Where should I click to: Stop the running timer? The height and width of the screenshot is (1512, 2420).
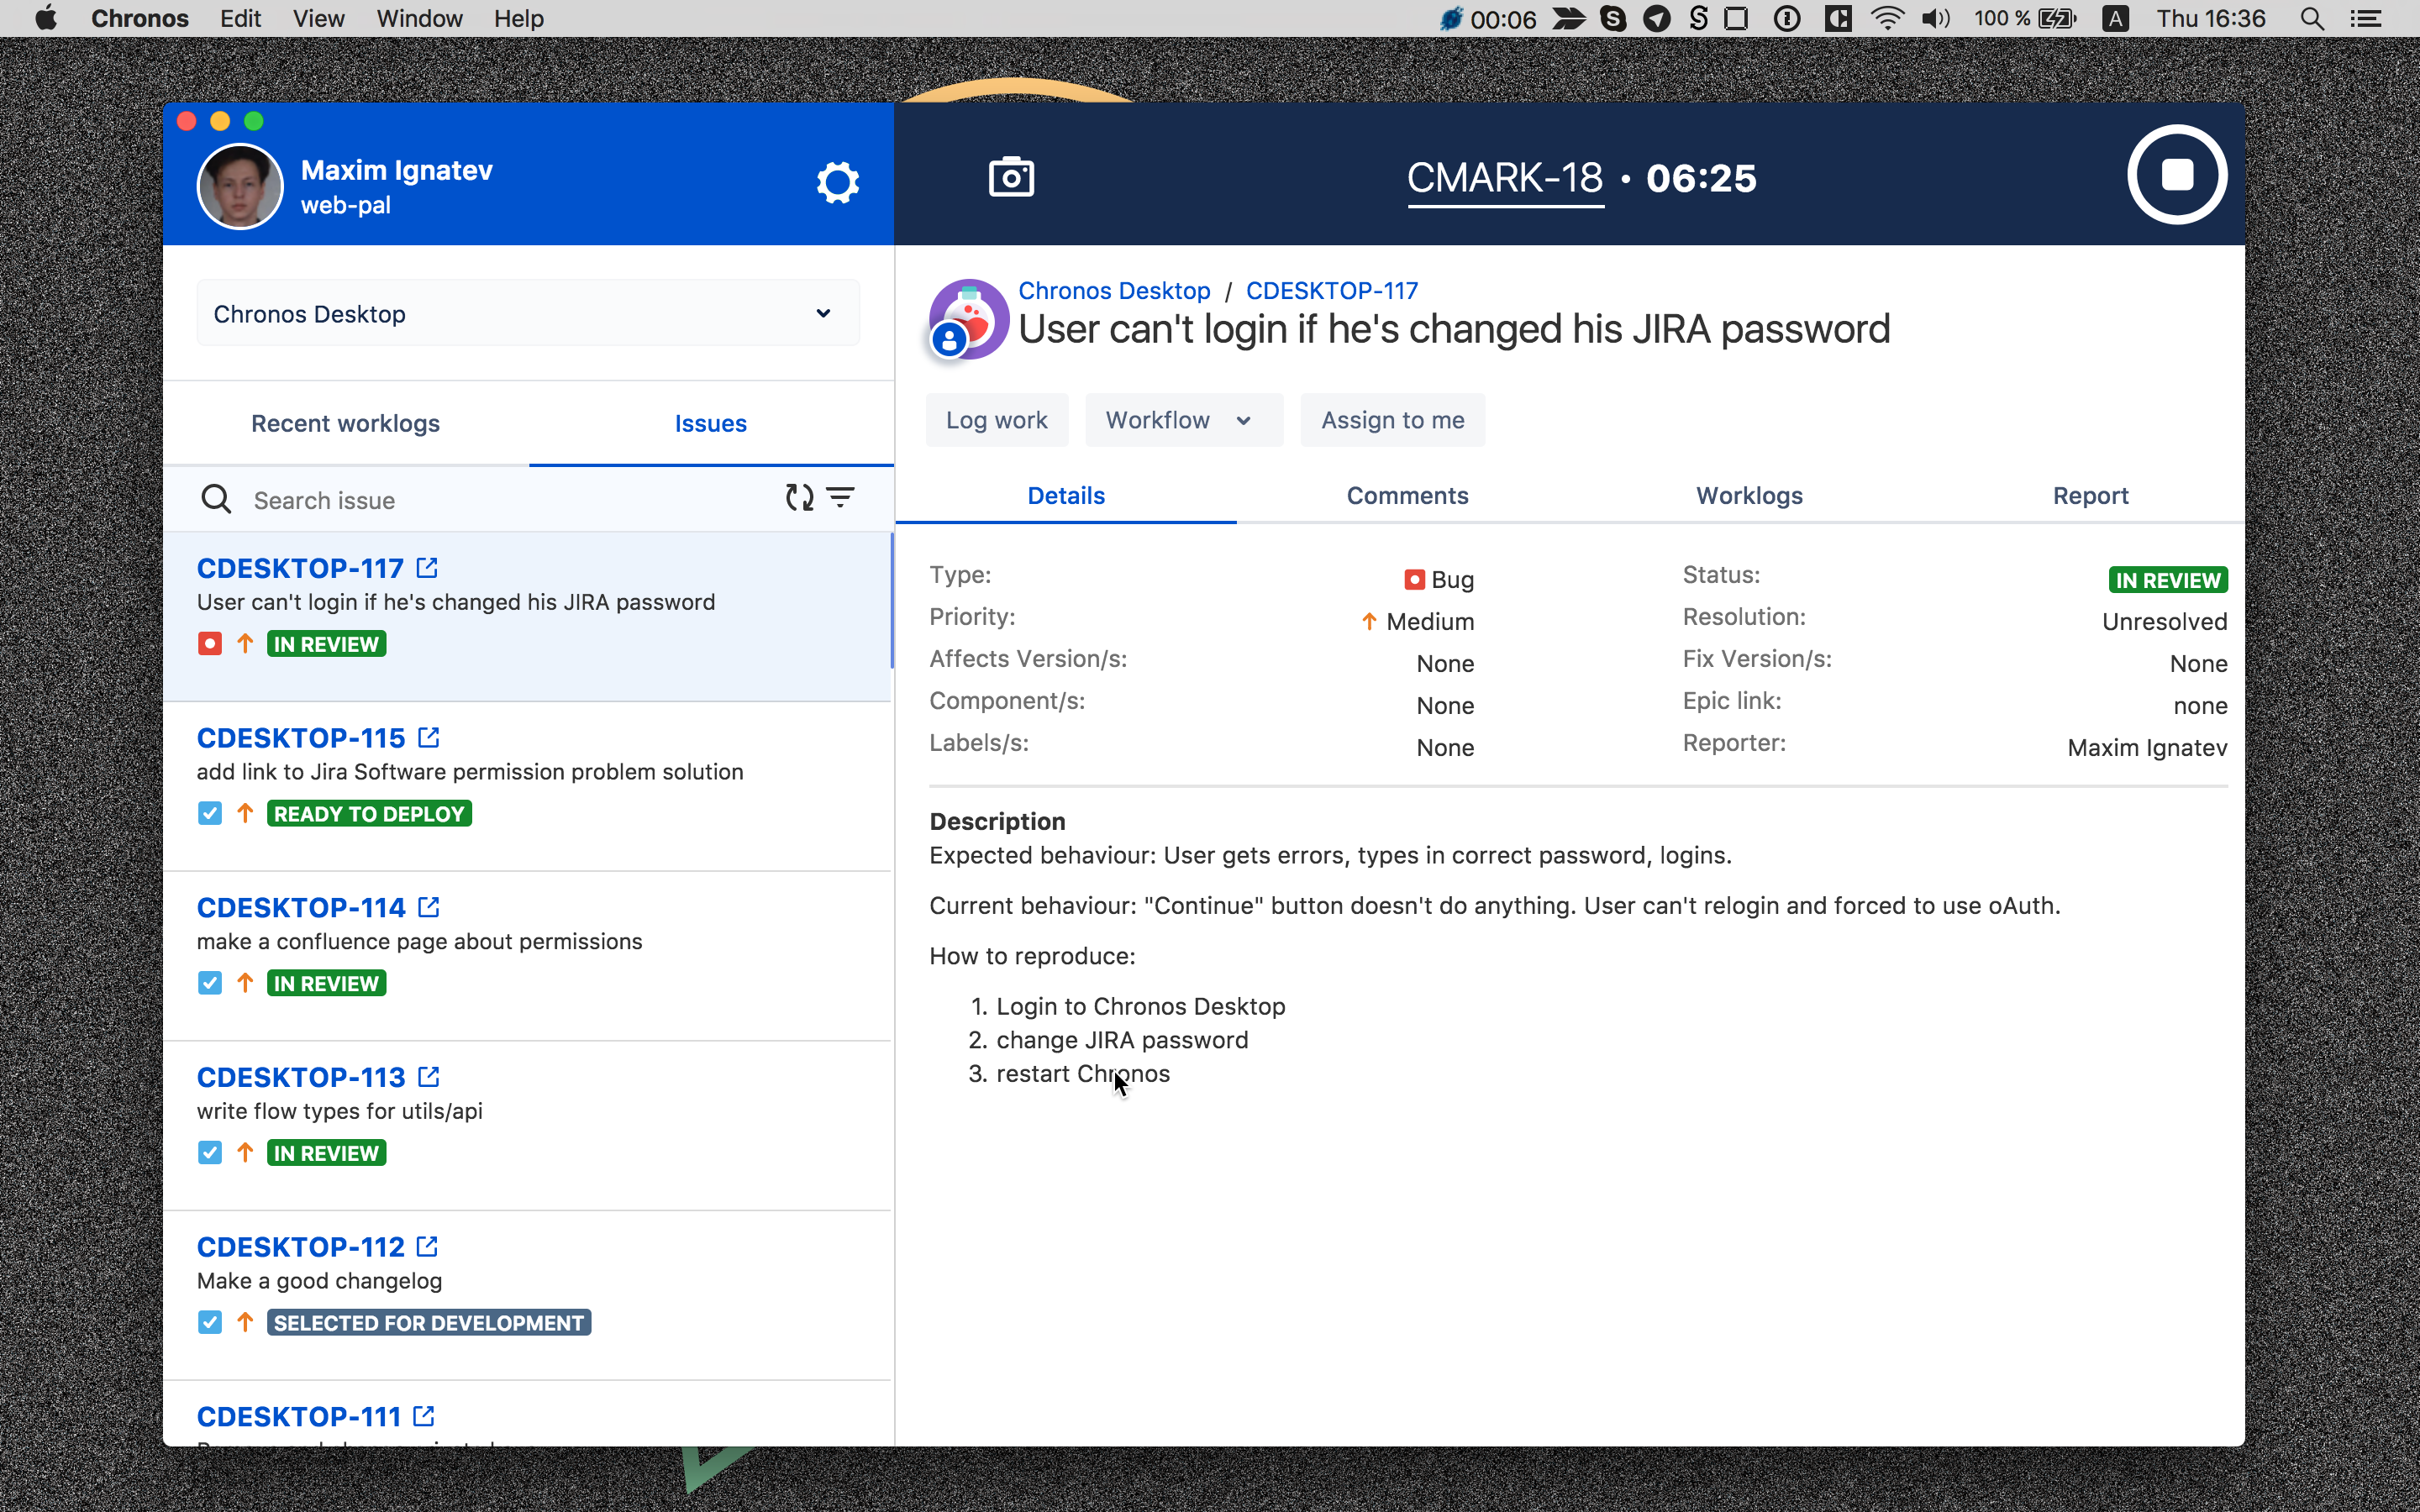pyautogui.click(x=2176, y=175)
